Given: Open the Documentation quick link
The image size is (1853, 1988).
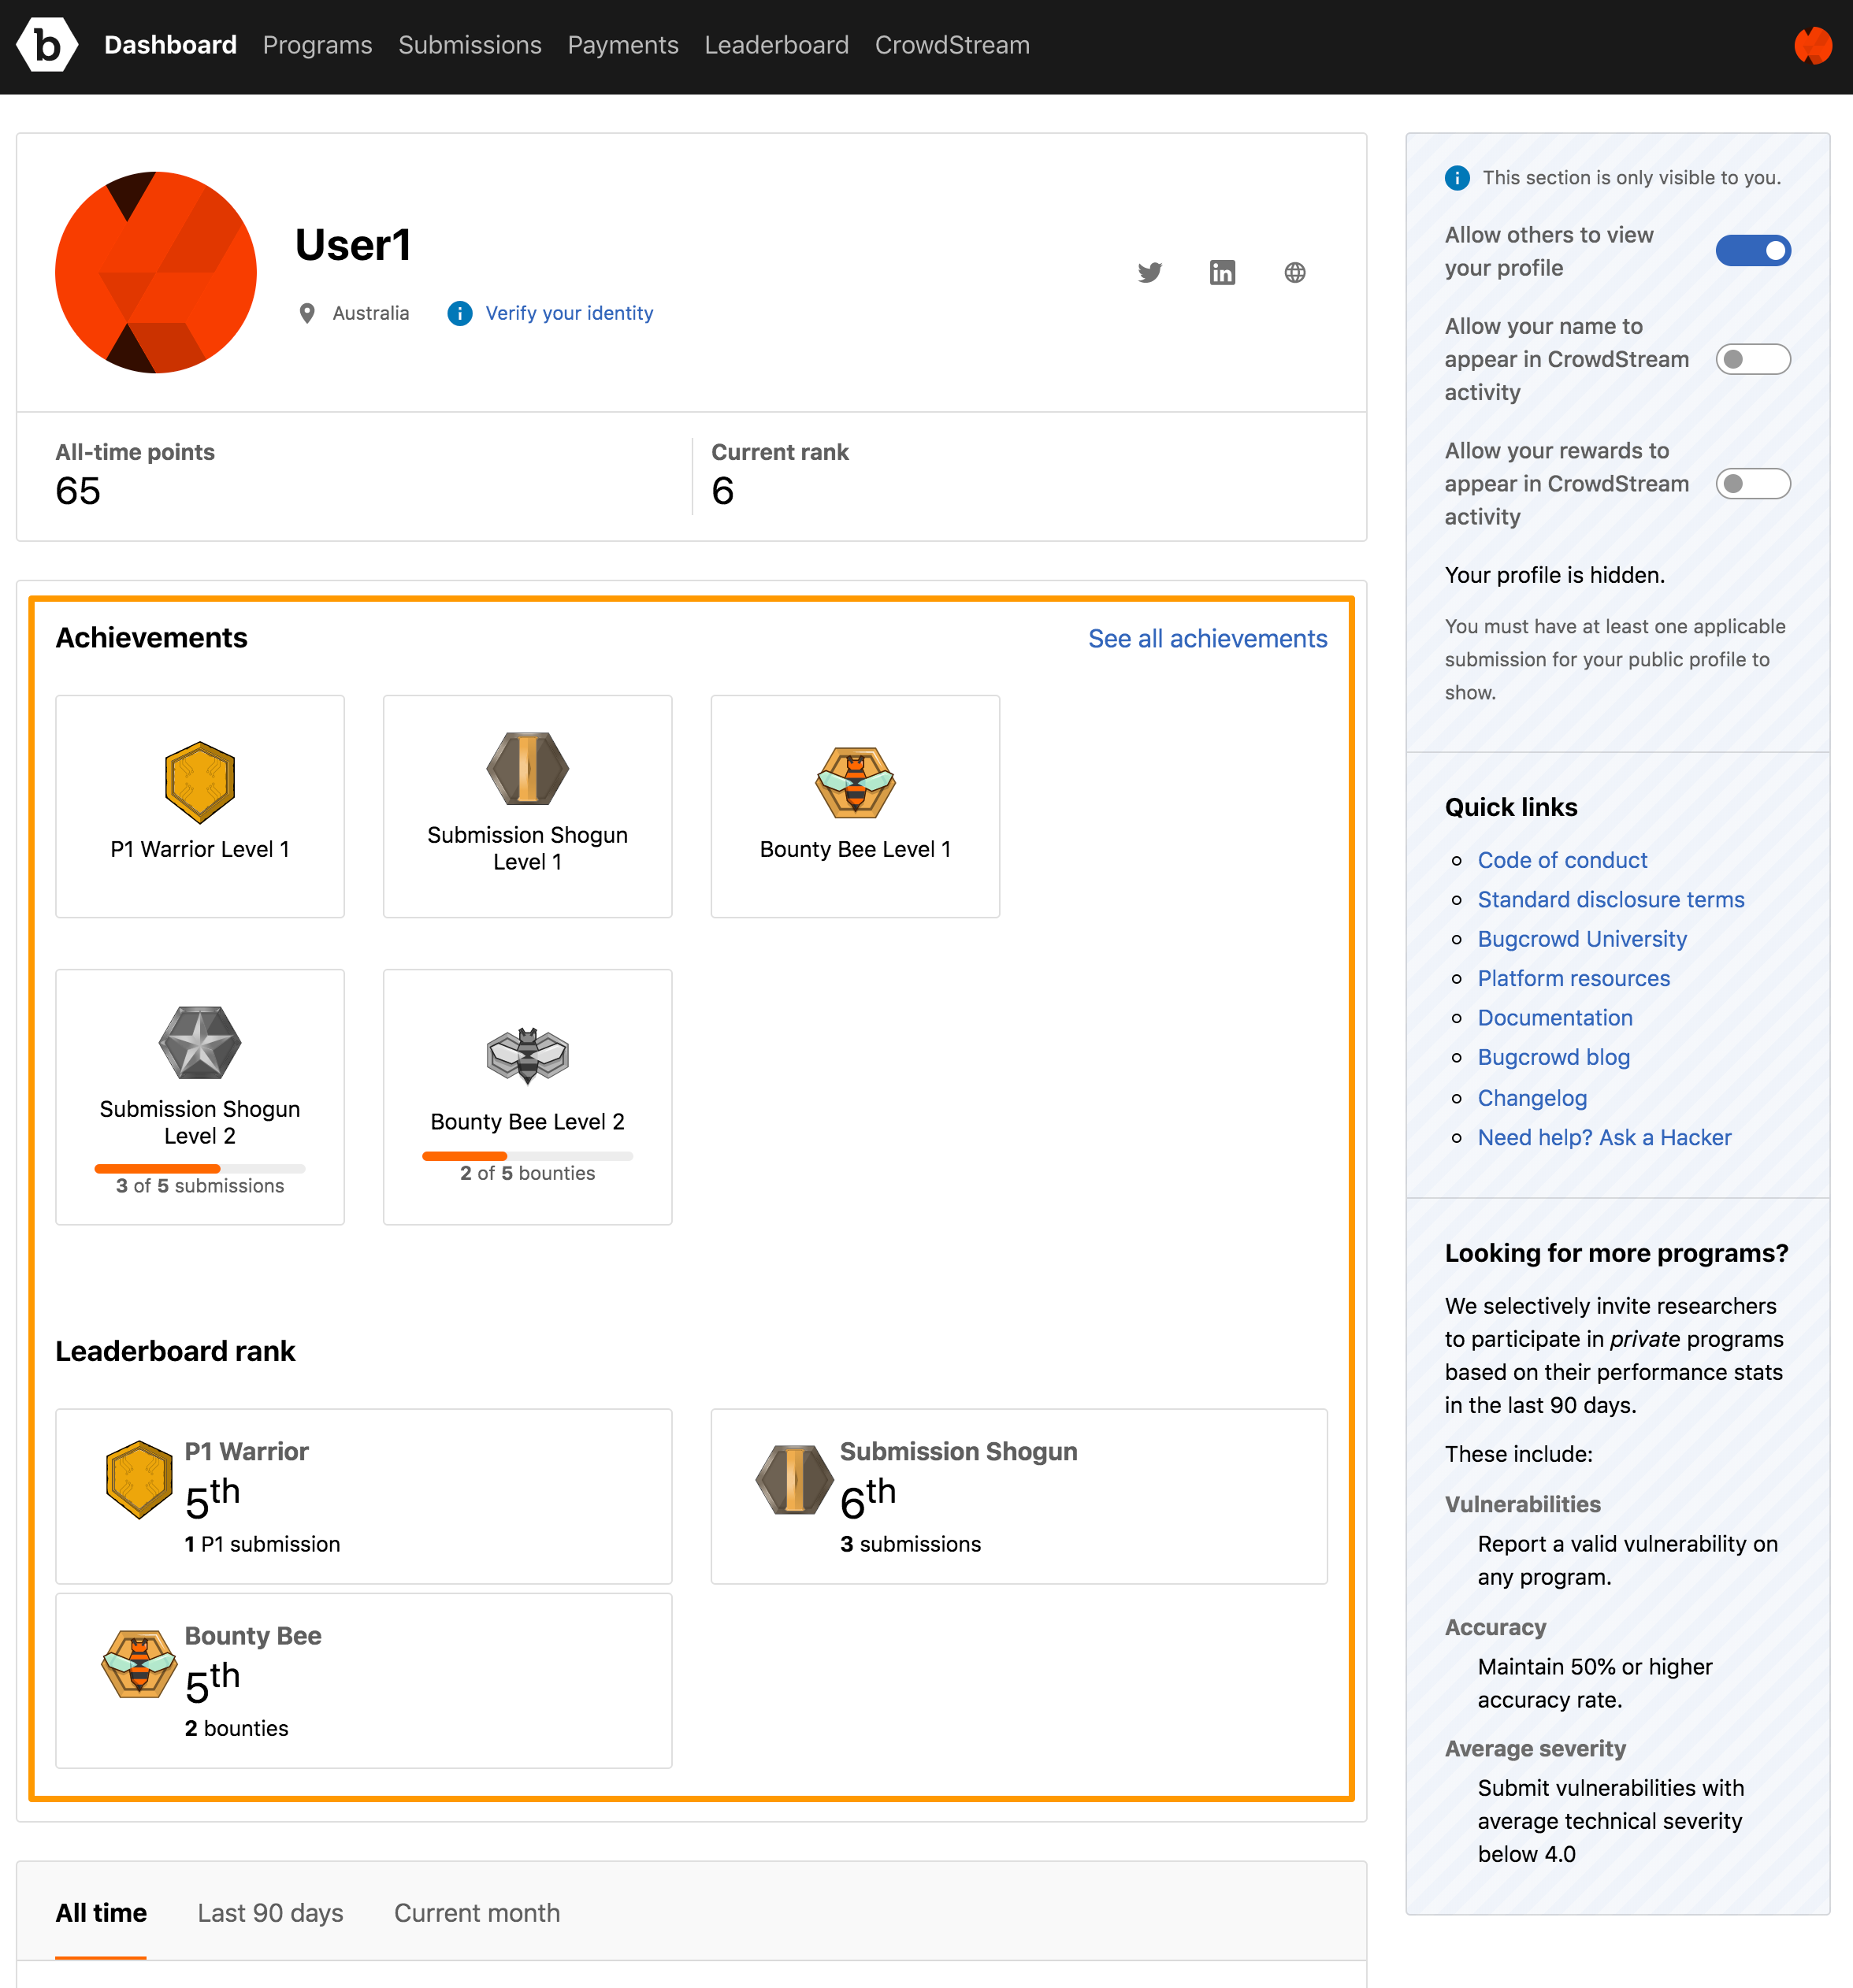Looking at the screenshot, I should point(1555,1018).
